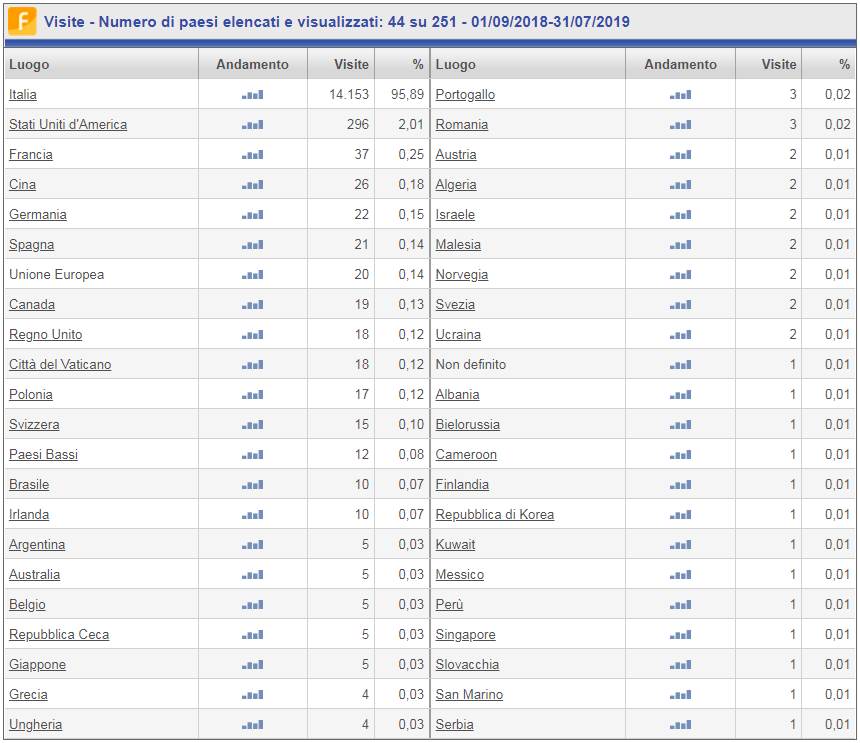Click the trend icon for Portogallo
Image resolution: width=860 pixels, height=743 pixels.
pyautogui.click(x=680, y=95)
